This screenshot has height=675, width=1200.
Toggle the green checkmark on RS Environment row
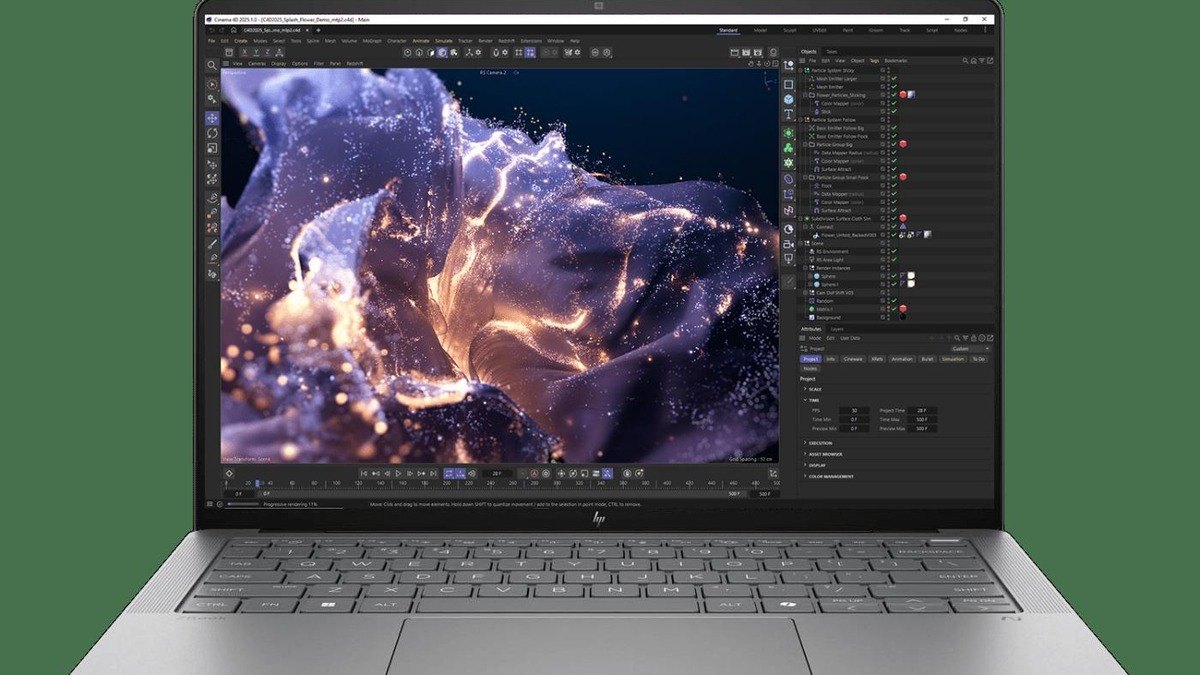(894, 251)
